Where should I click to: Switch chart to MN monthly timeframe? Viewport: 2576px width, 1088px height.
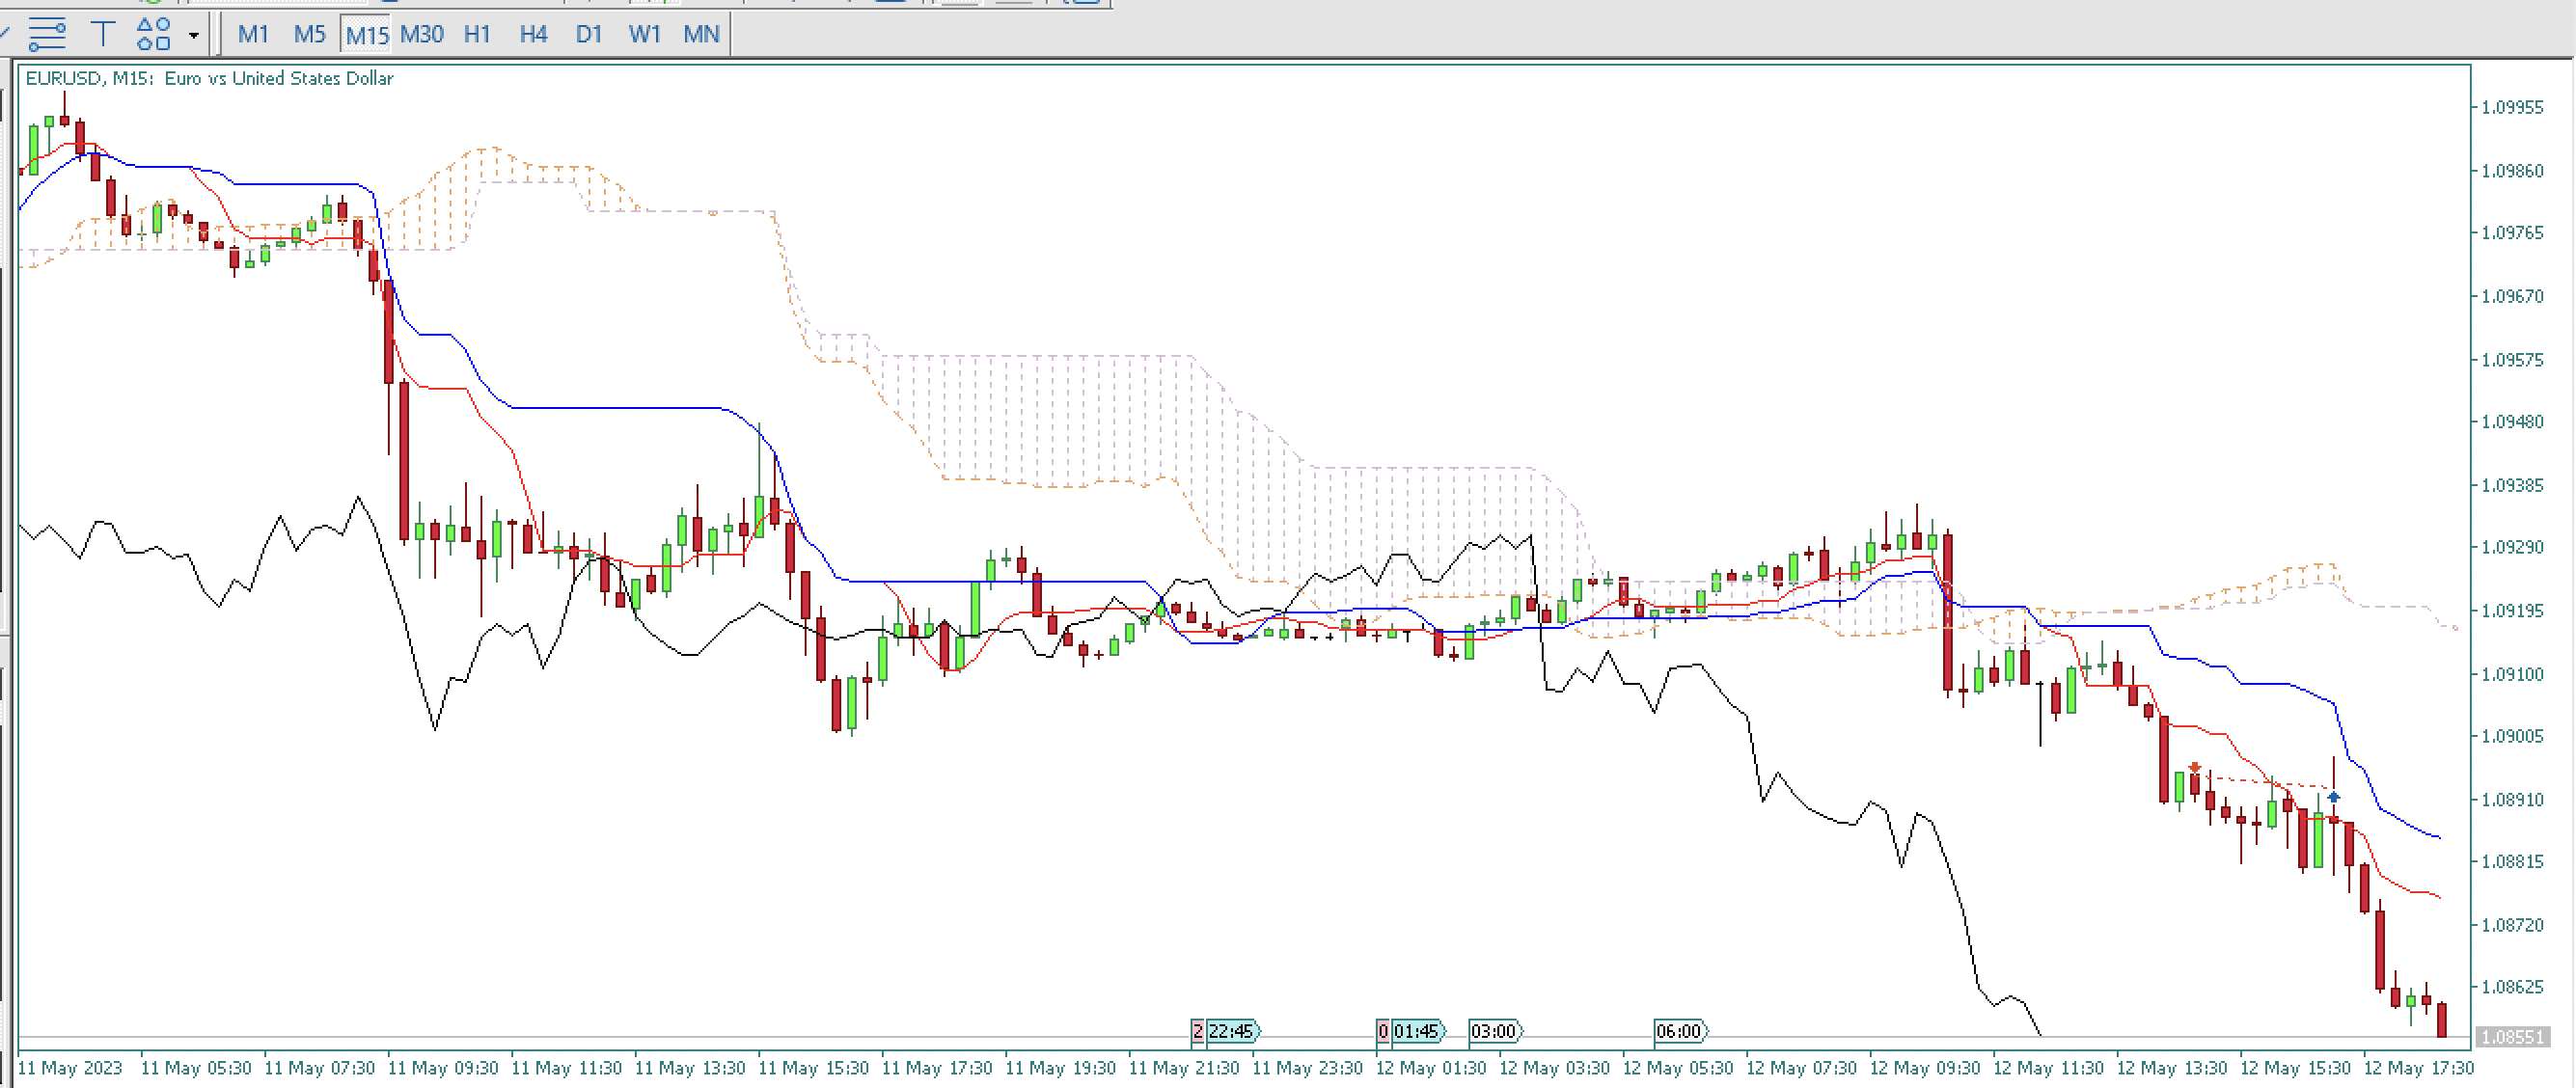pos(701,35)
